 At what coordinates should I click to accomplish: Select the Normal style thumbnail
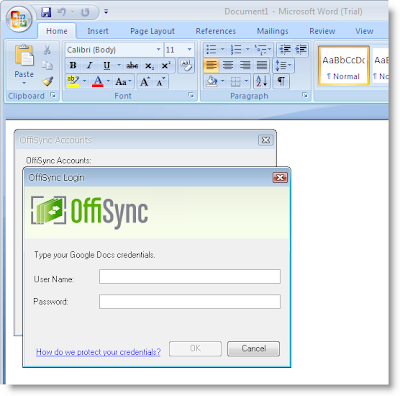pyautogui.click(x=344, y=66)
